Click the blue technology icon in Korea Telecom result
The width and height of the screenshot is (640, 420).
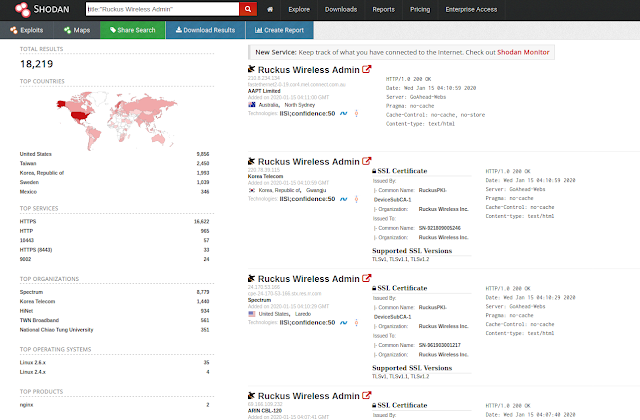click(344, 199)
